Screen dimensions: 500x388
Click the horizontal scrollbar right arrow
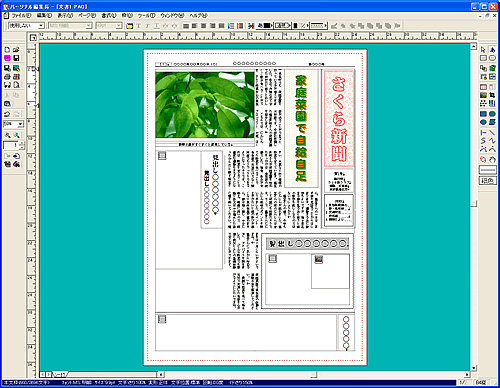point(467,375)
